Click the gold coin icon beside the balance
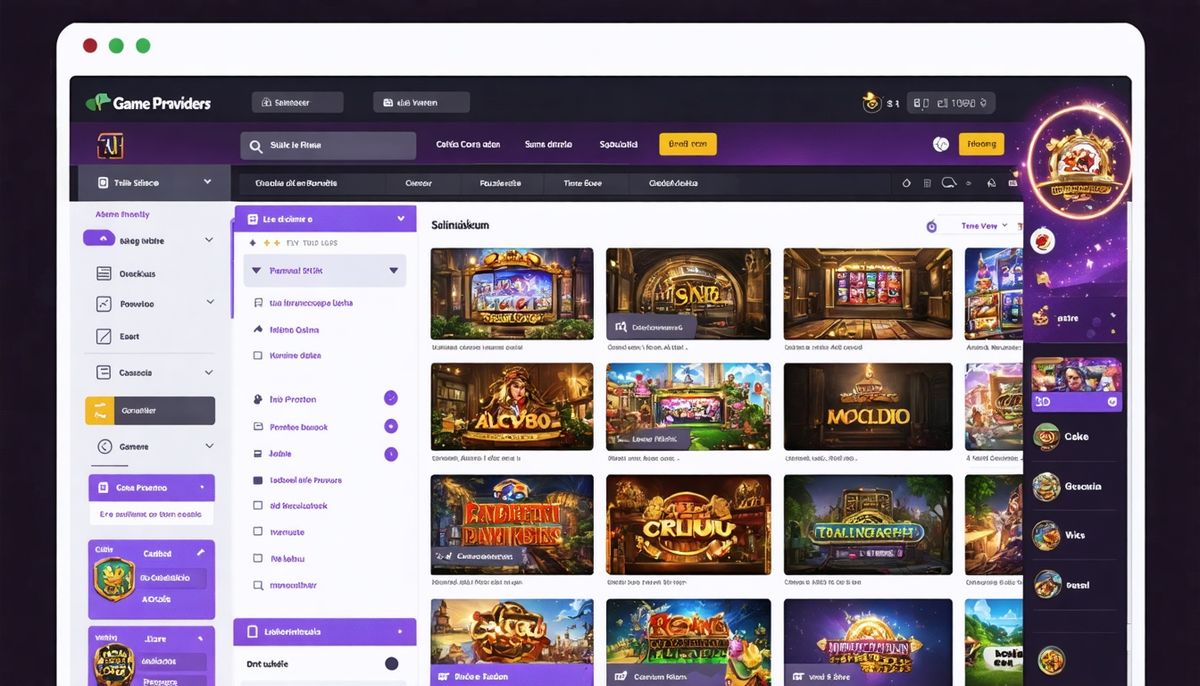1200x686 pixels. [870, 102]
